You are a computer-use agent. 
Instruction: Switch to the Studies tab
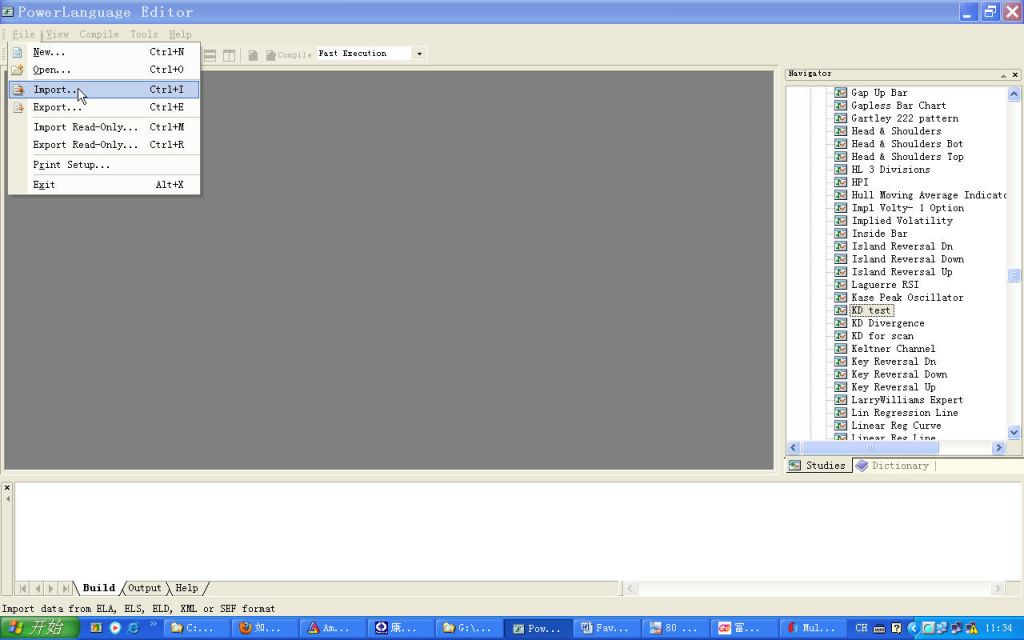coord(818,466)
